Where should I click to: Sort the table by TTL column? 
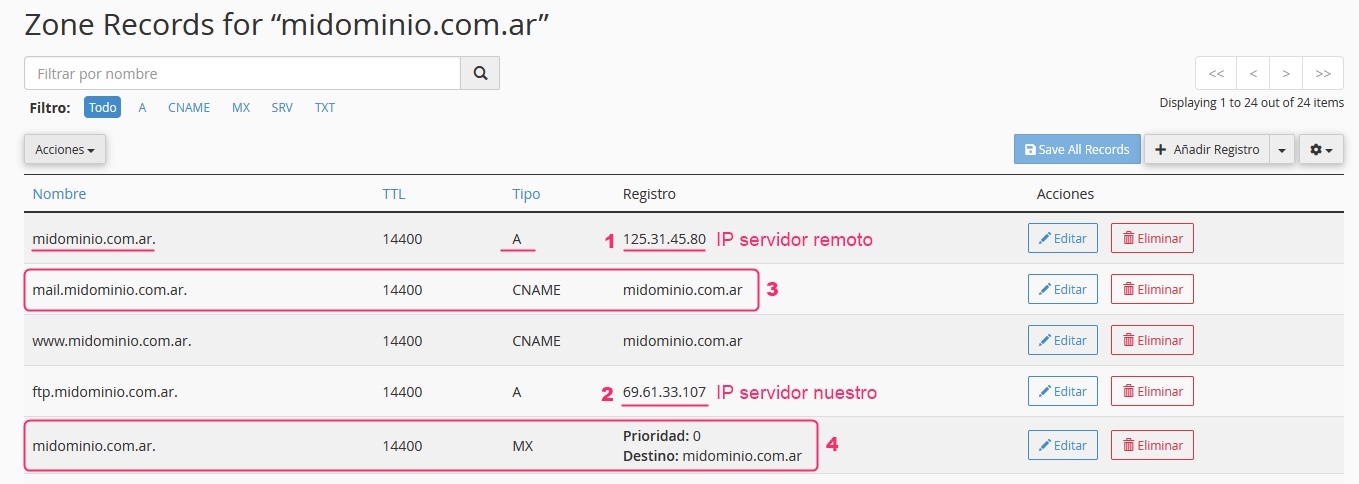394,194
